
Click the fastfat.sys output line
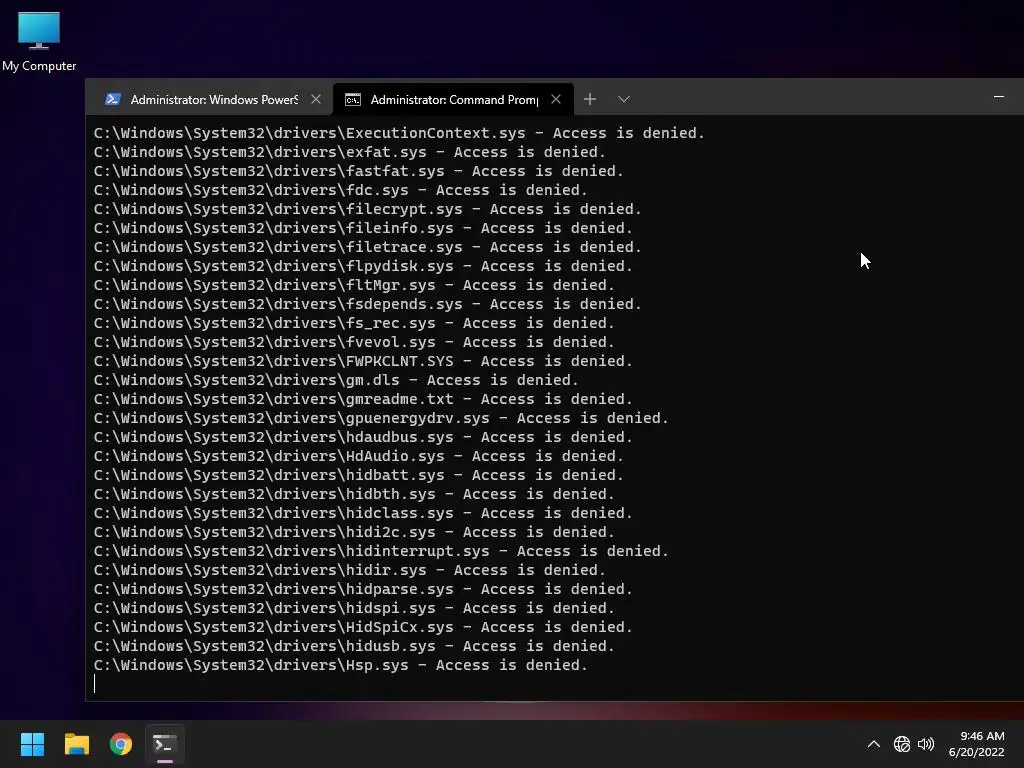[359, 171]
